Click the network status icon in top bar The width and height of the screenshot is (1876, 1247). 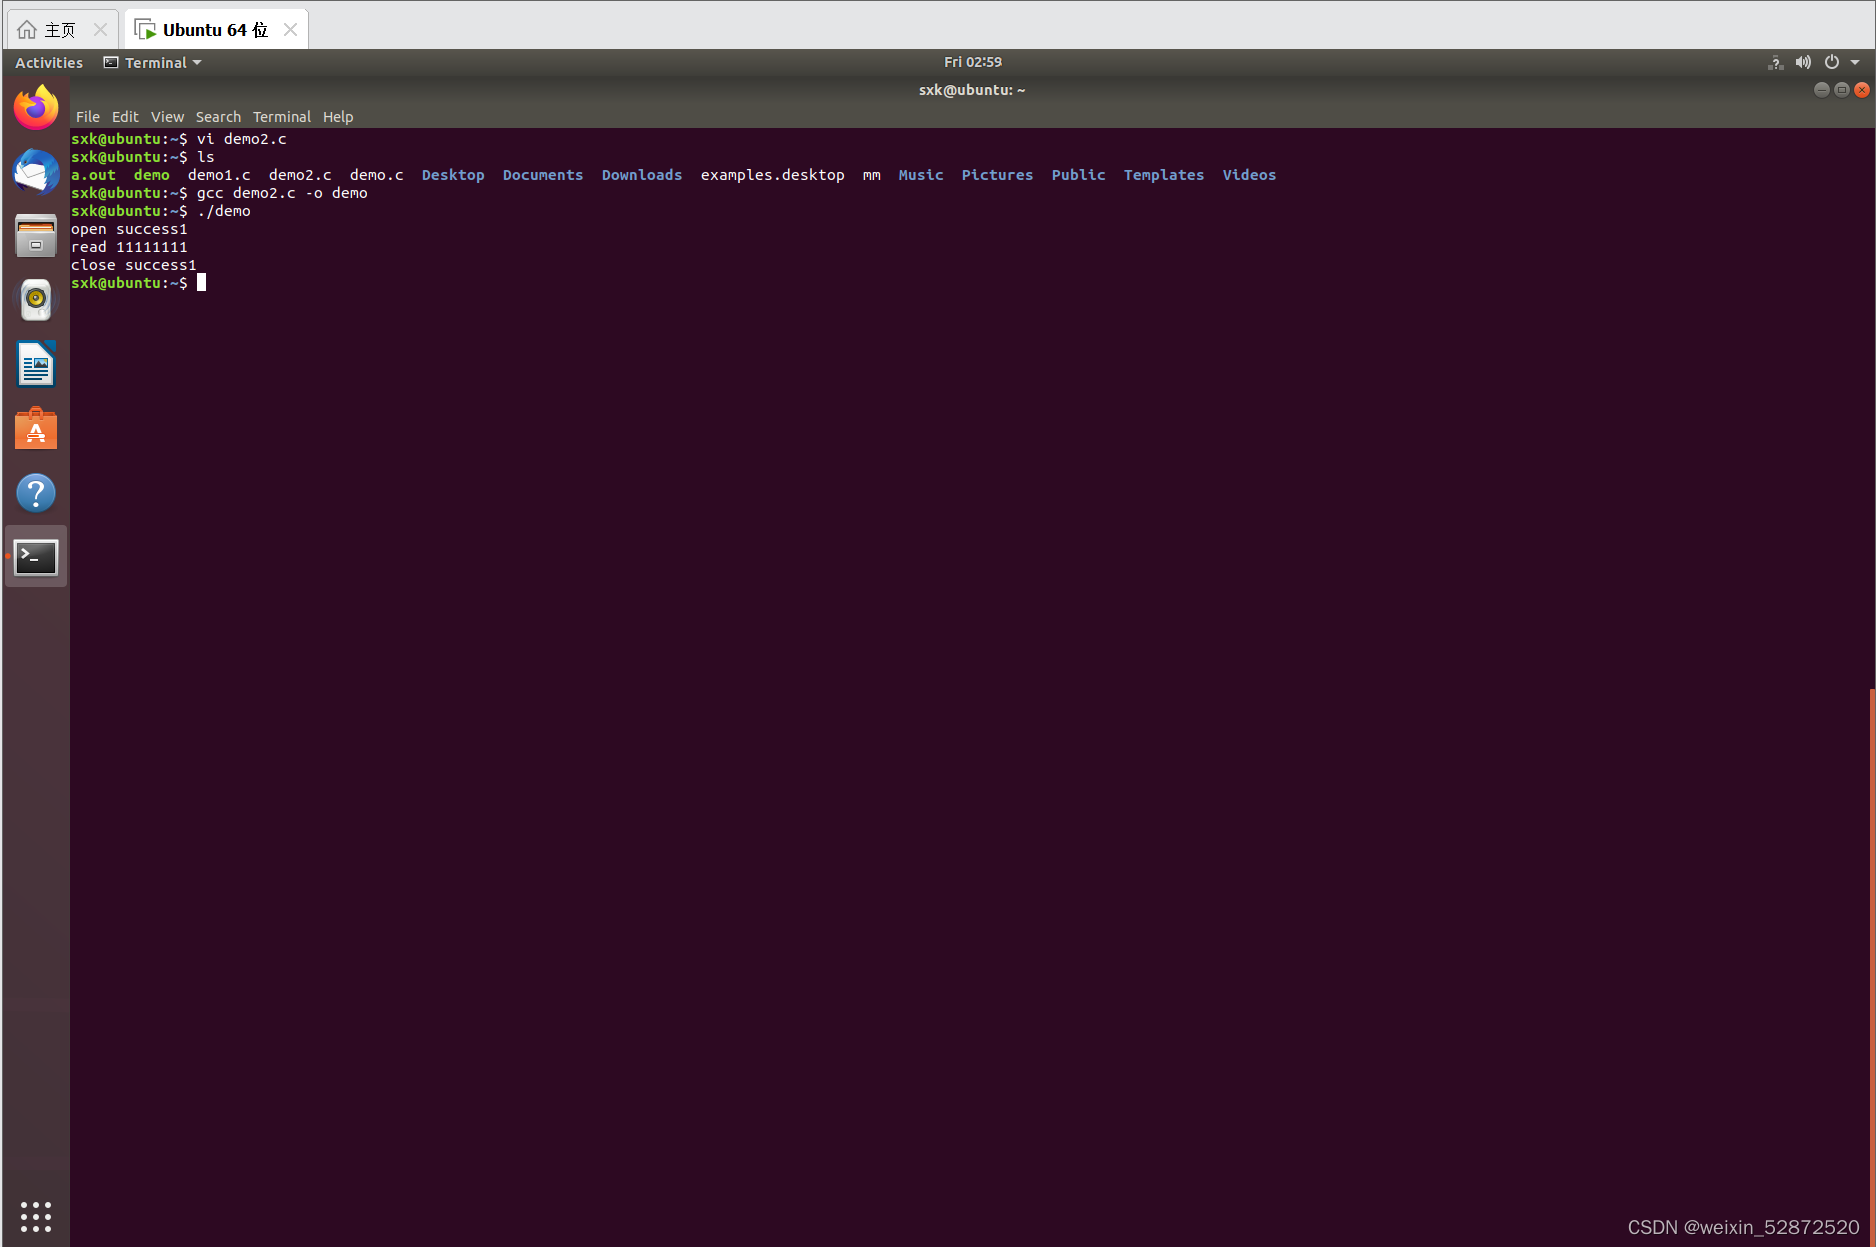point(1776,62)
